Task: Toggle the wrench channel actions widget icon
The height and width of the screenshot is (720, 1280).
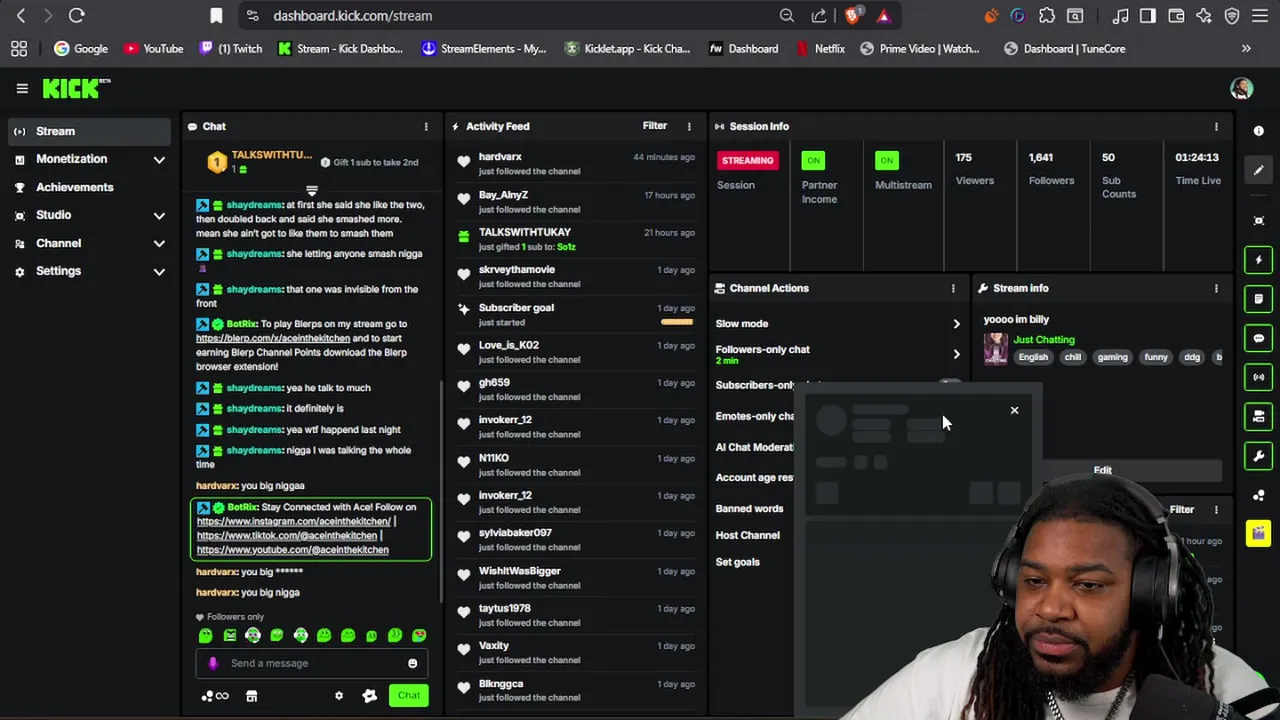Action: coord(1259,456)
